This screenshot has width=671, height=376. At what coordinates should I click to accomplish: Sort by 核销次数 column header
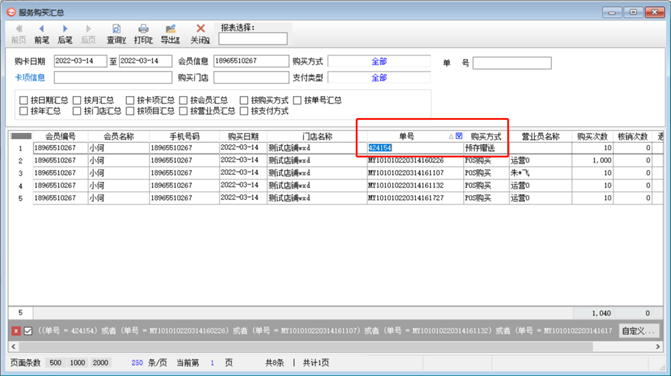click(632, 136)
